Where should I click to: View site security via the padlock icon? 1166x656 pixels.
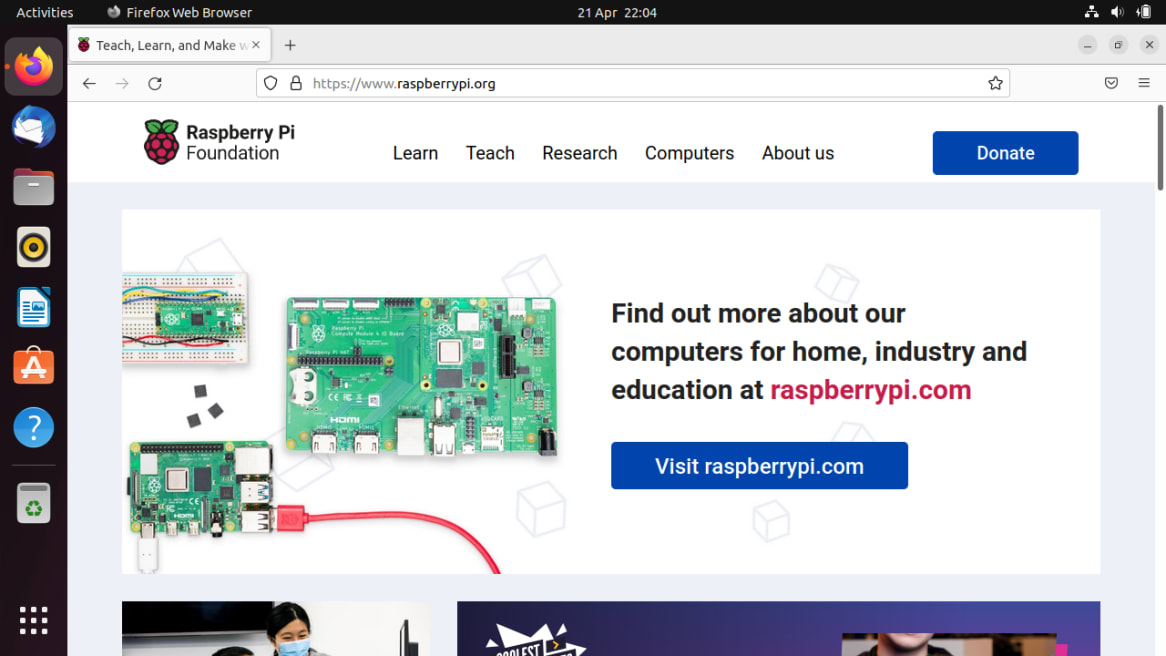(x=296, y=83)
